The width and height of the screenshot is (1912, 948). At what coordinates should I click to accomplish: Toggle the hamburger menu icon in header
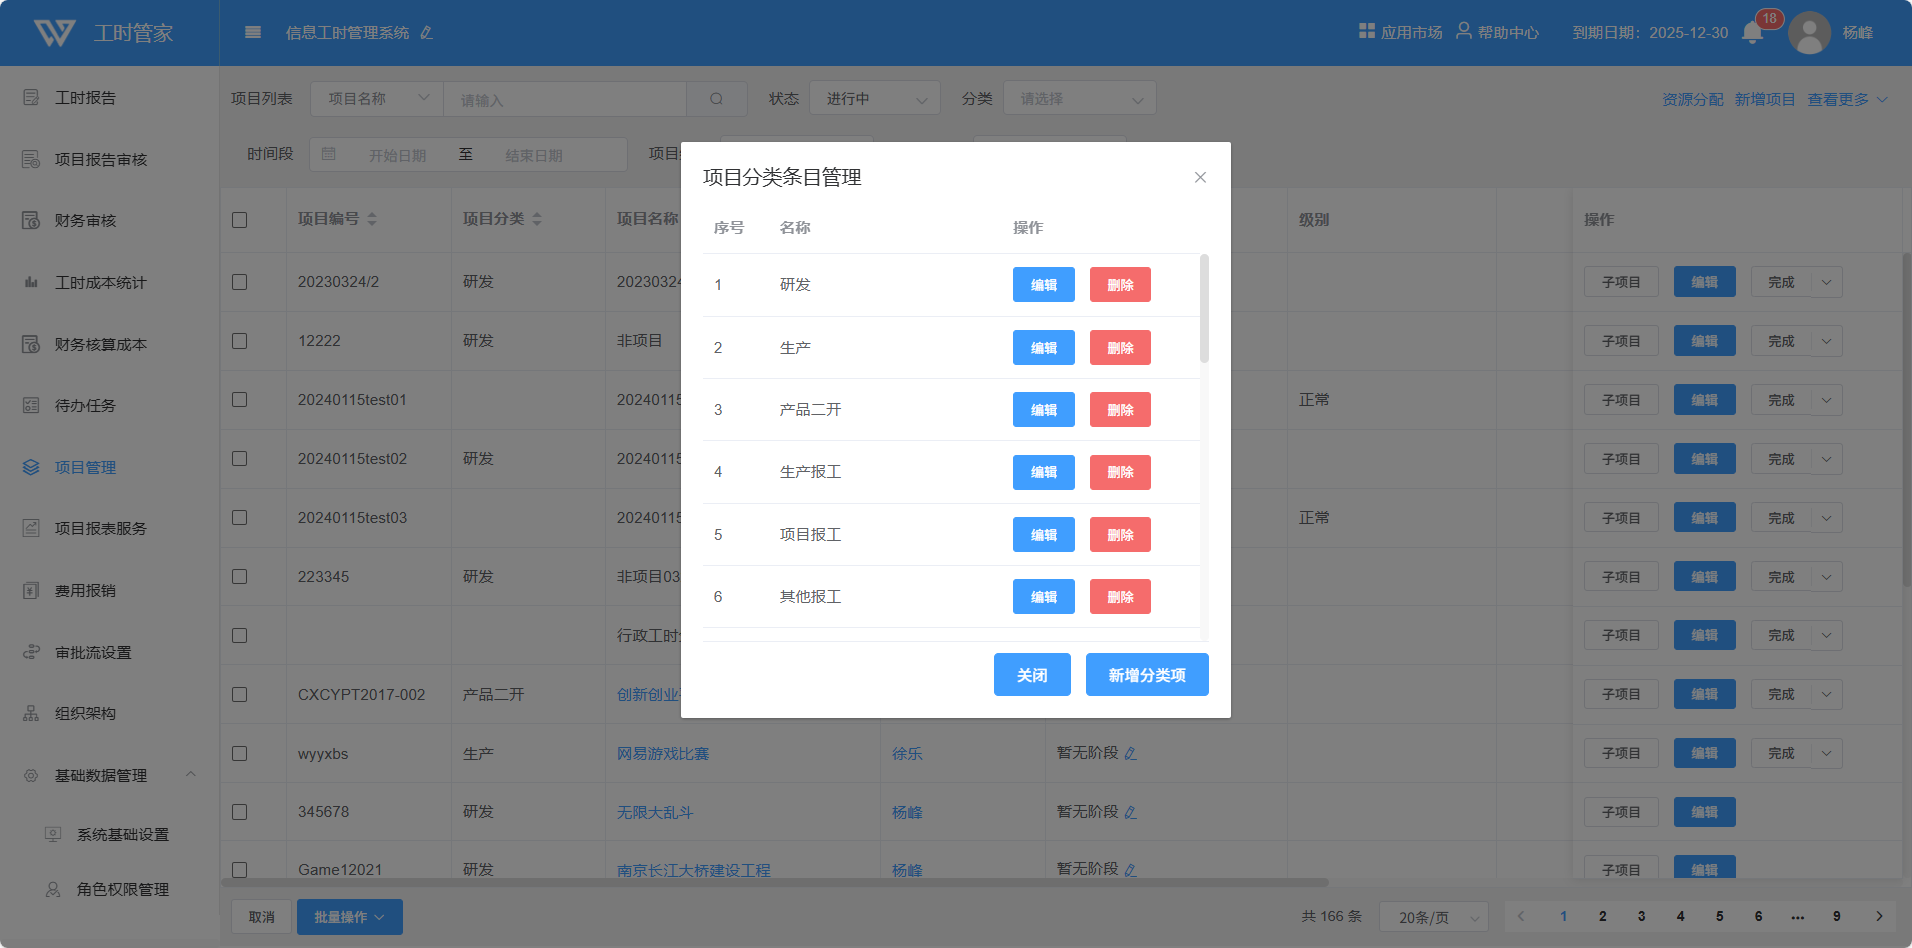pos(253,33)
